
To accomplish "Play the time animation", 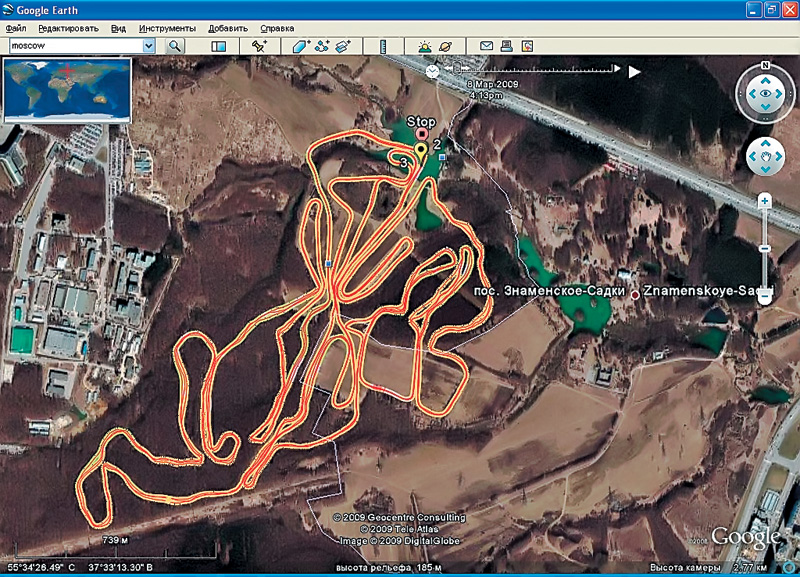I will coord(634,72).
